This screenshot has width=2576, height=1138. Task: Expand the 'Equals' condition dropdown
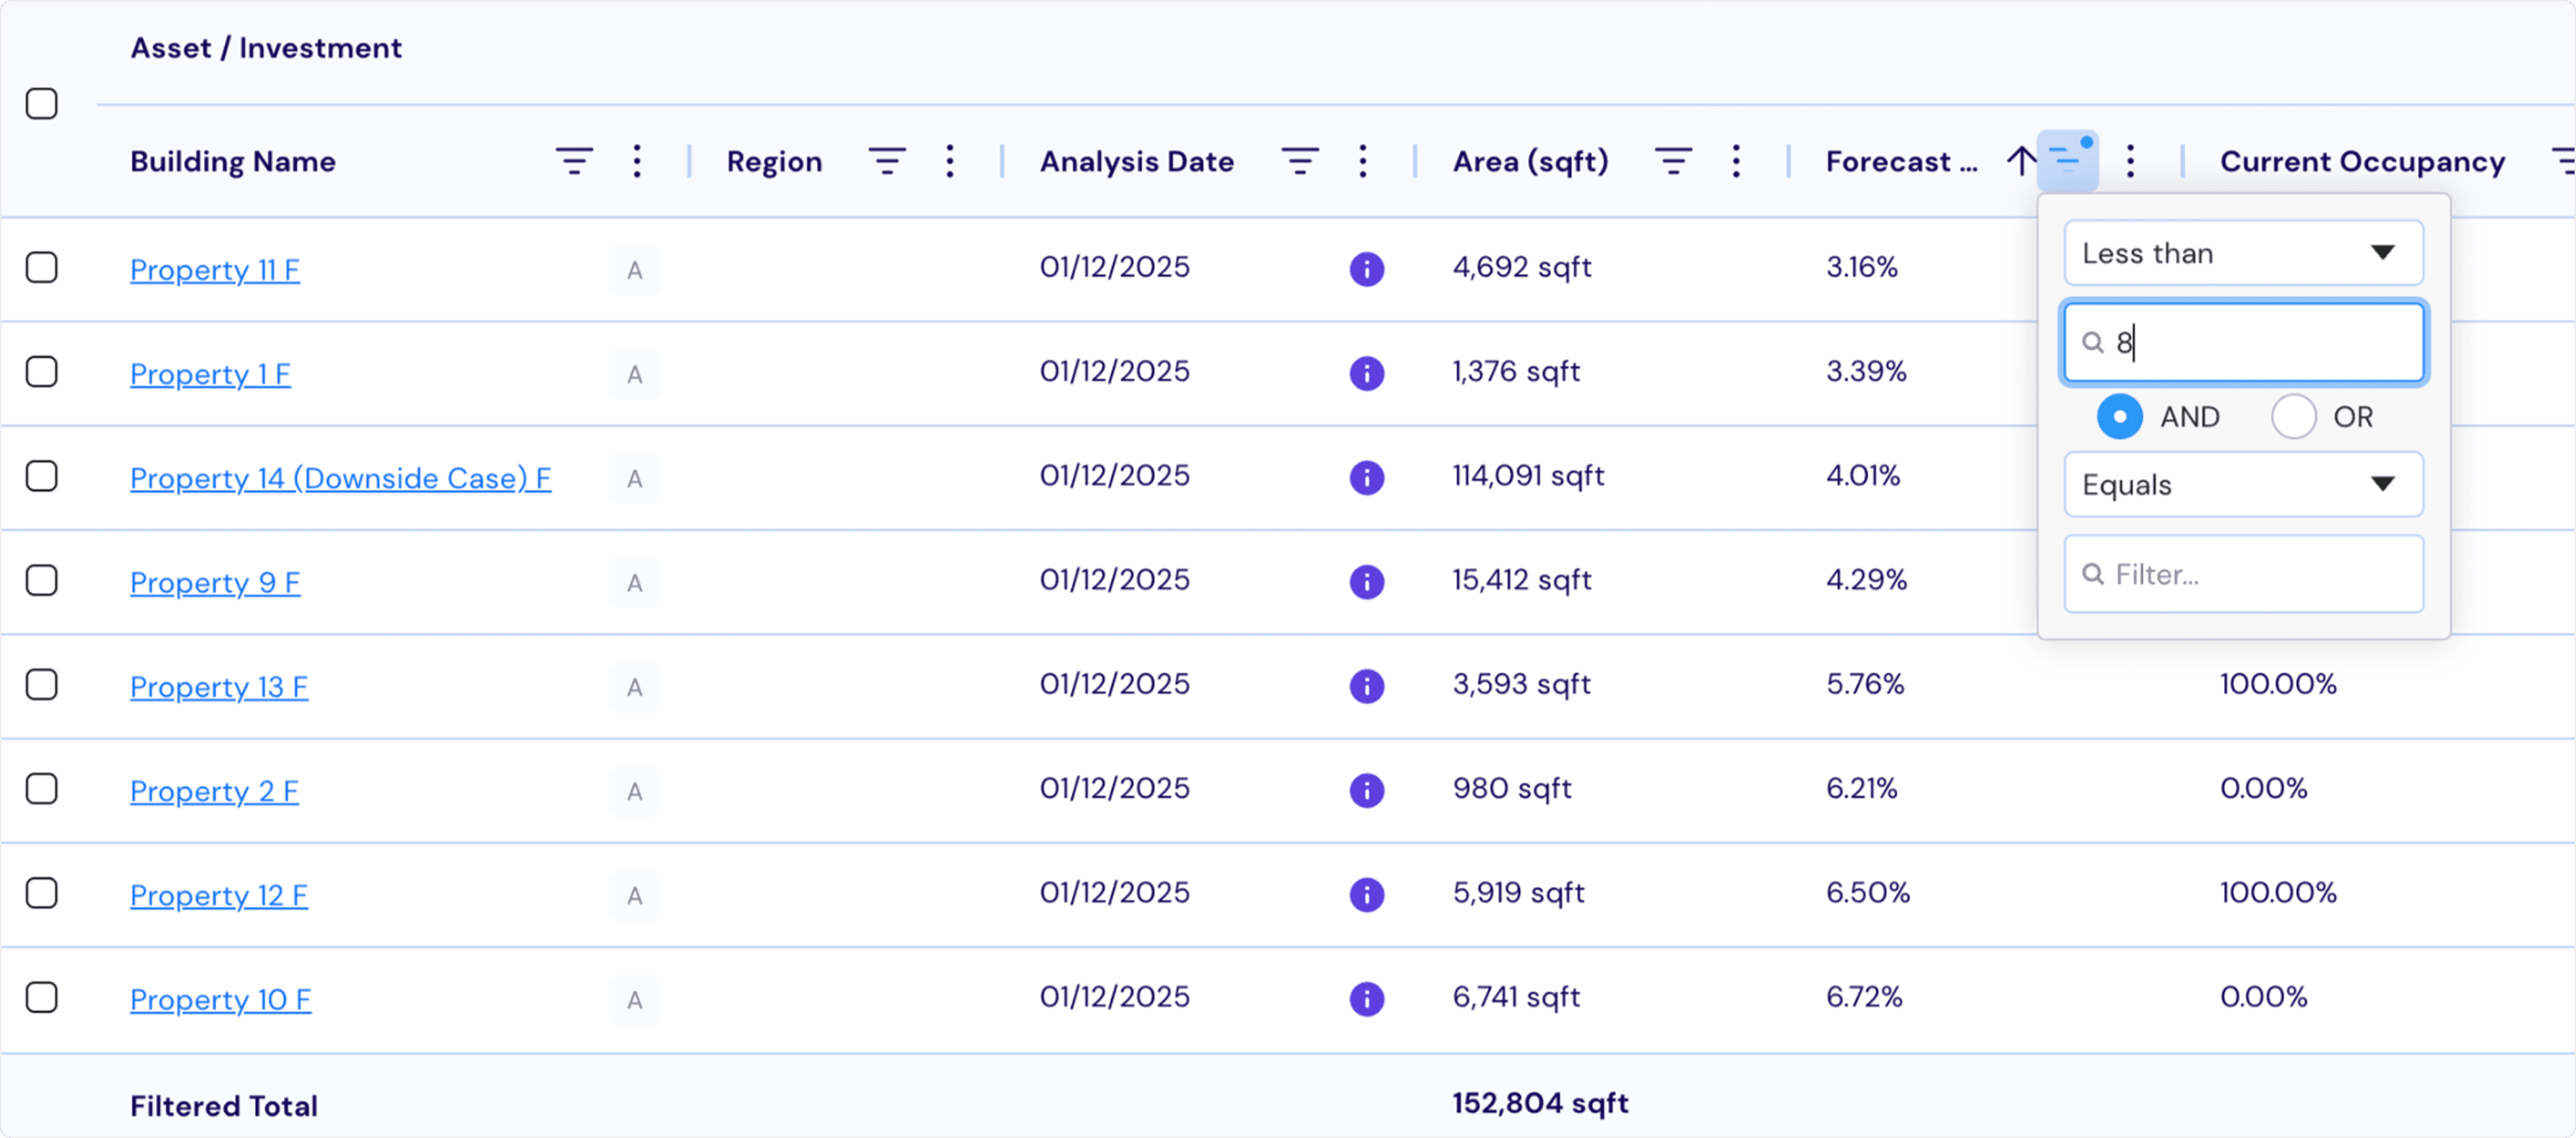pyautogui.click(x=2242, y=485)
